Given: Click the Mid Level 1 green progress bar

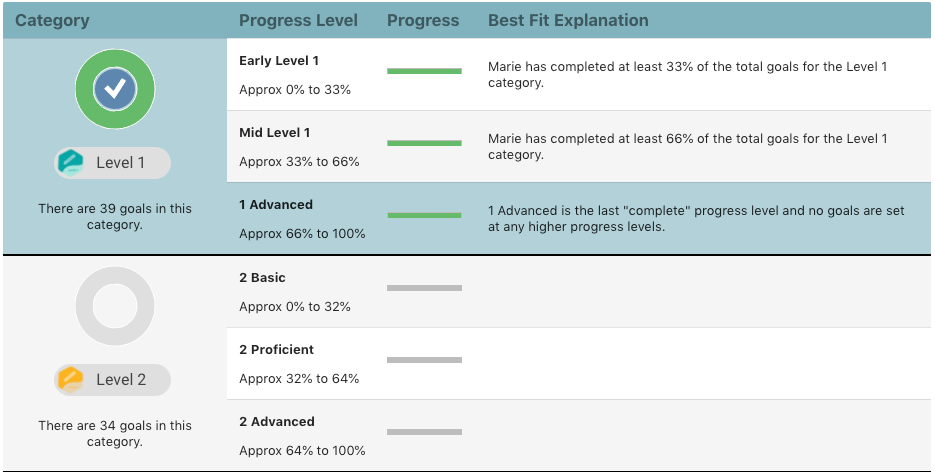Looking at the screenshot, I should pyautogui.click(x=424, y=143).
